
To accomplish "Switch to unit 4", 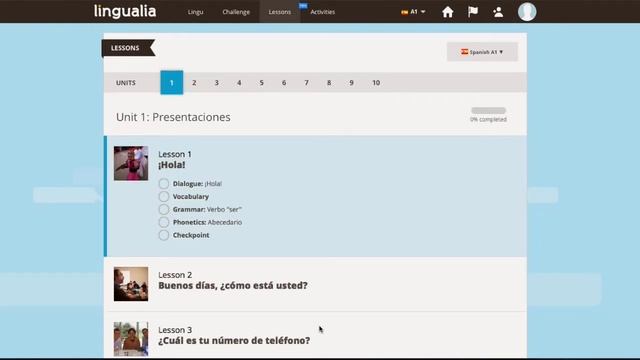I will tap(239, 82).
